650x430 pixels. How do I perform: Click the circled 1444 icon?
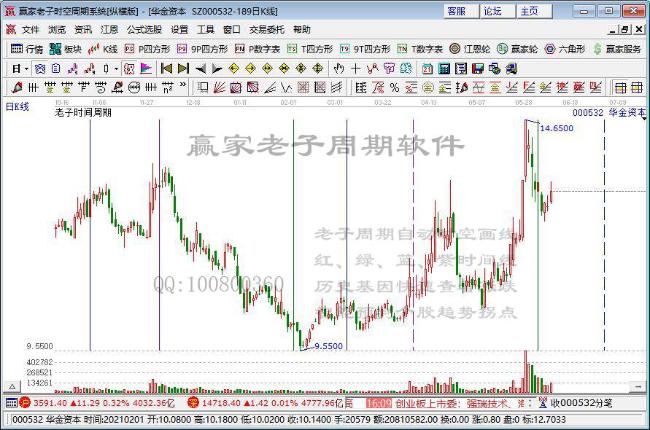pyautogui.click(x=134, y=87)
